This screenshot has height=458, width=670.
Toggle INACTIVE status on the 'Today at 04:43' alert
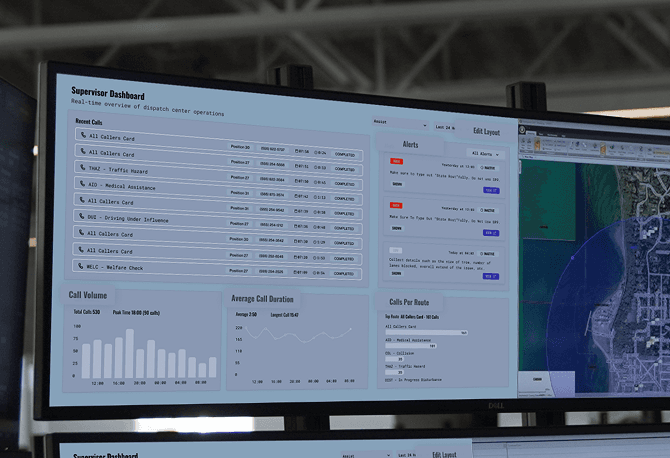(x=488, y=254)
